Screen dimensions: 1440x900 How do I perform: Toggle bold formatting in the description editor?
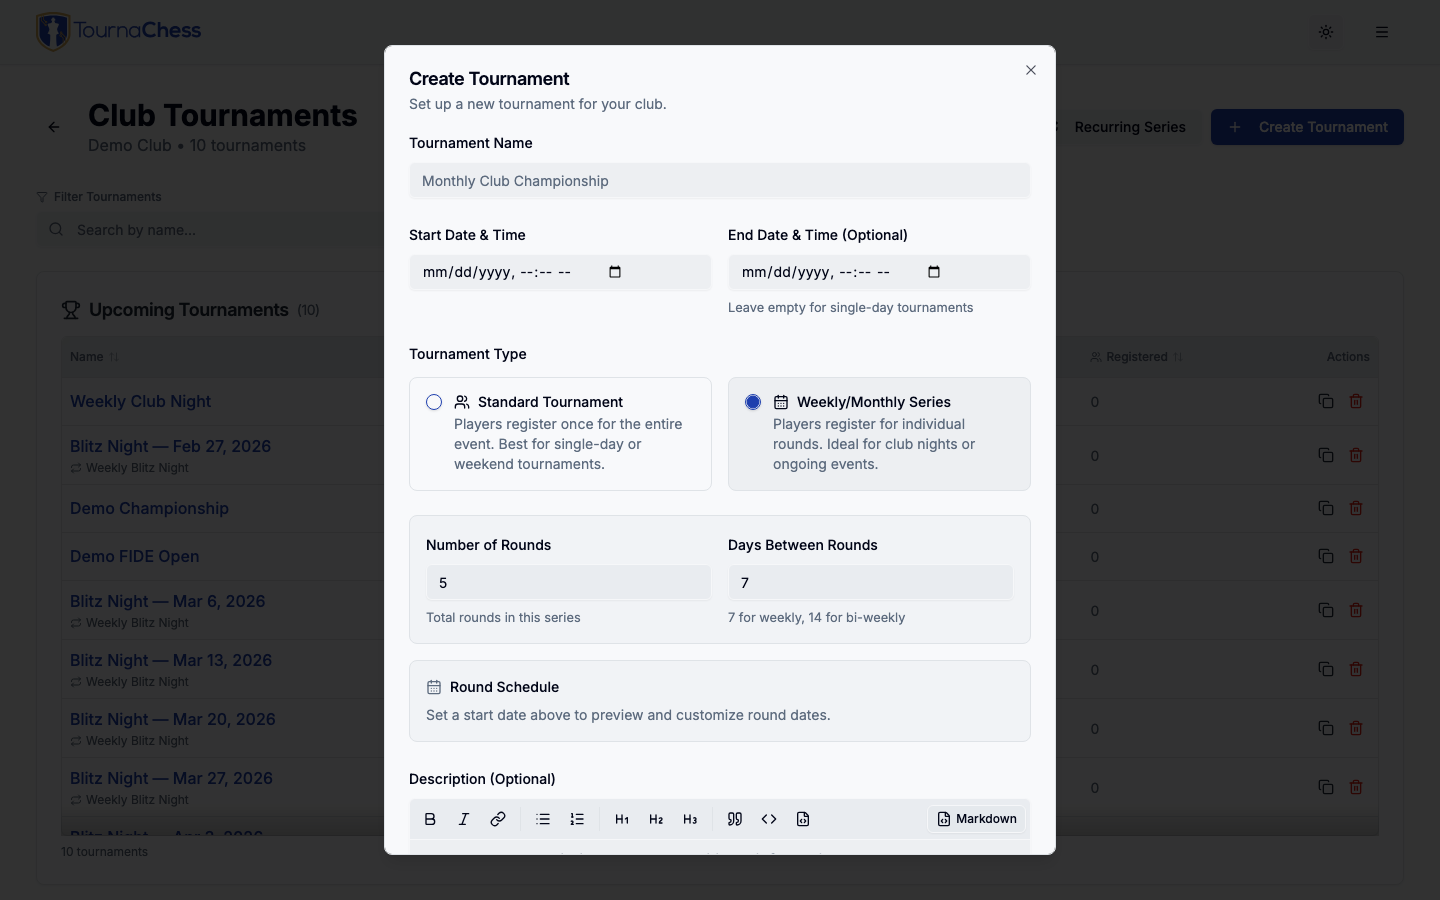[430, 819]
